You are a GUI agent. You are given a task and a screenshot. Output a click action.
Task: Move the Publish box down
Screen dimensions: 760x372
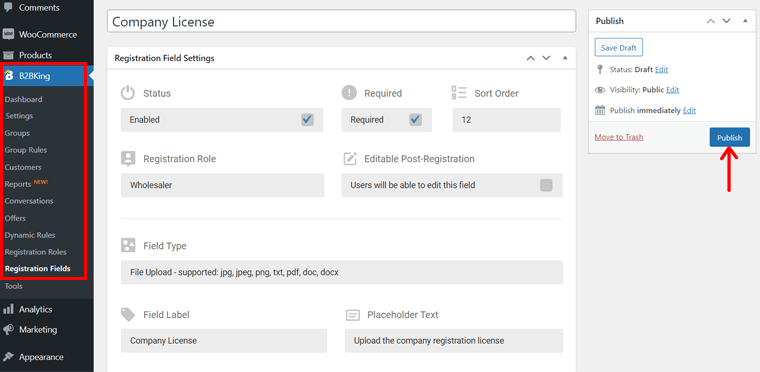(726, 21)
